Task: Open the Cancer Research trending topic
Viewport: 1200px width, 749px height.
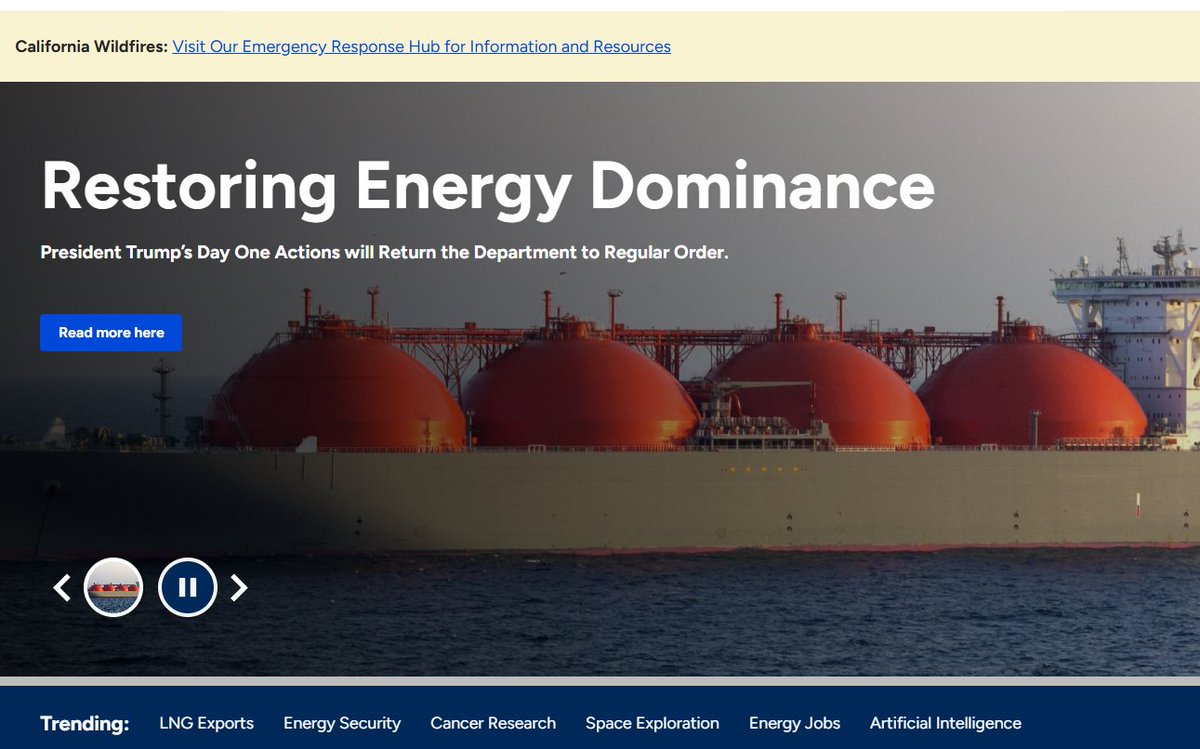Action: point(493,723)
